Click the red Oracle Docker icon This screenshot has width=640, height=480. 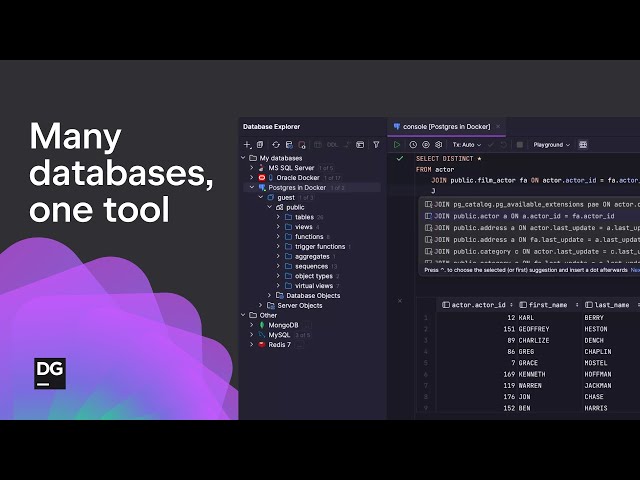pyautogui.click(x=262, y=178)
